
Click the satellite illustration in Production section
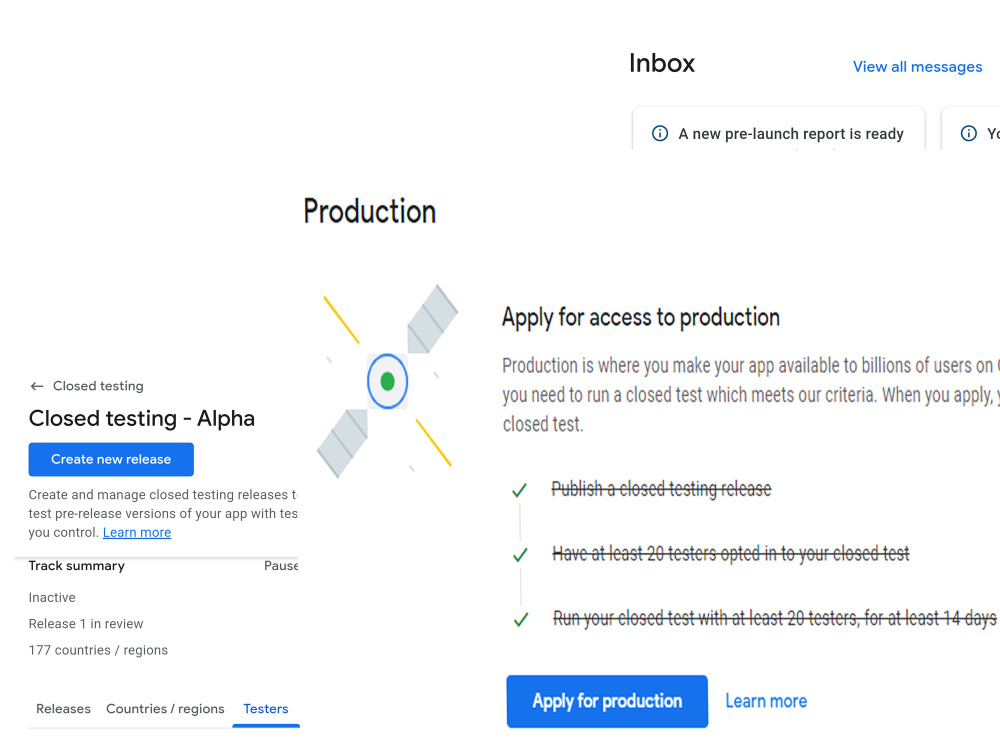(388, 381)
